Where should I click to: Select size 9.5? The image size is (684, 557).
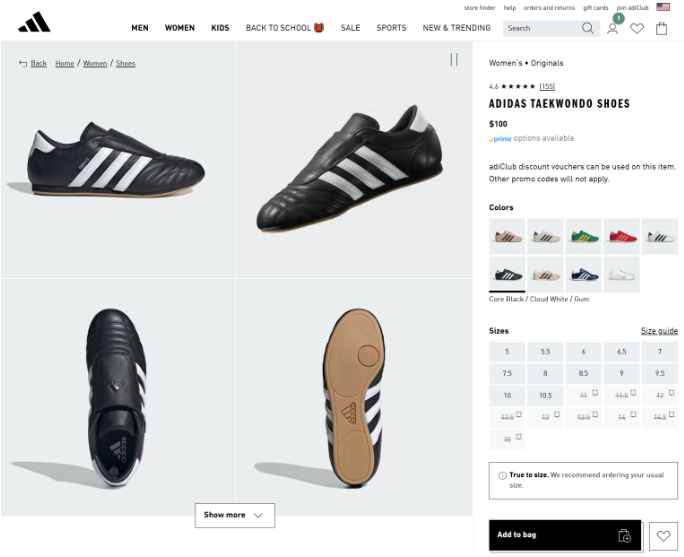pos(660,373)
